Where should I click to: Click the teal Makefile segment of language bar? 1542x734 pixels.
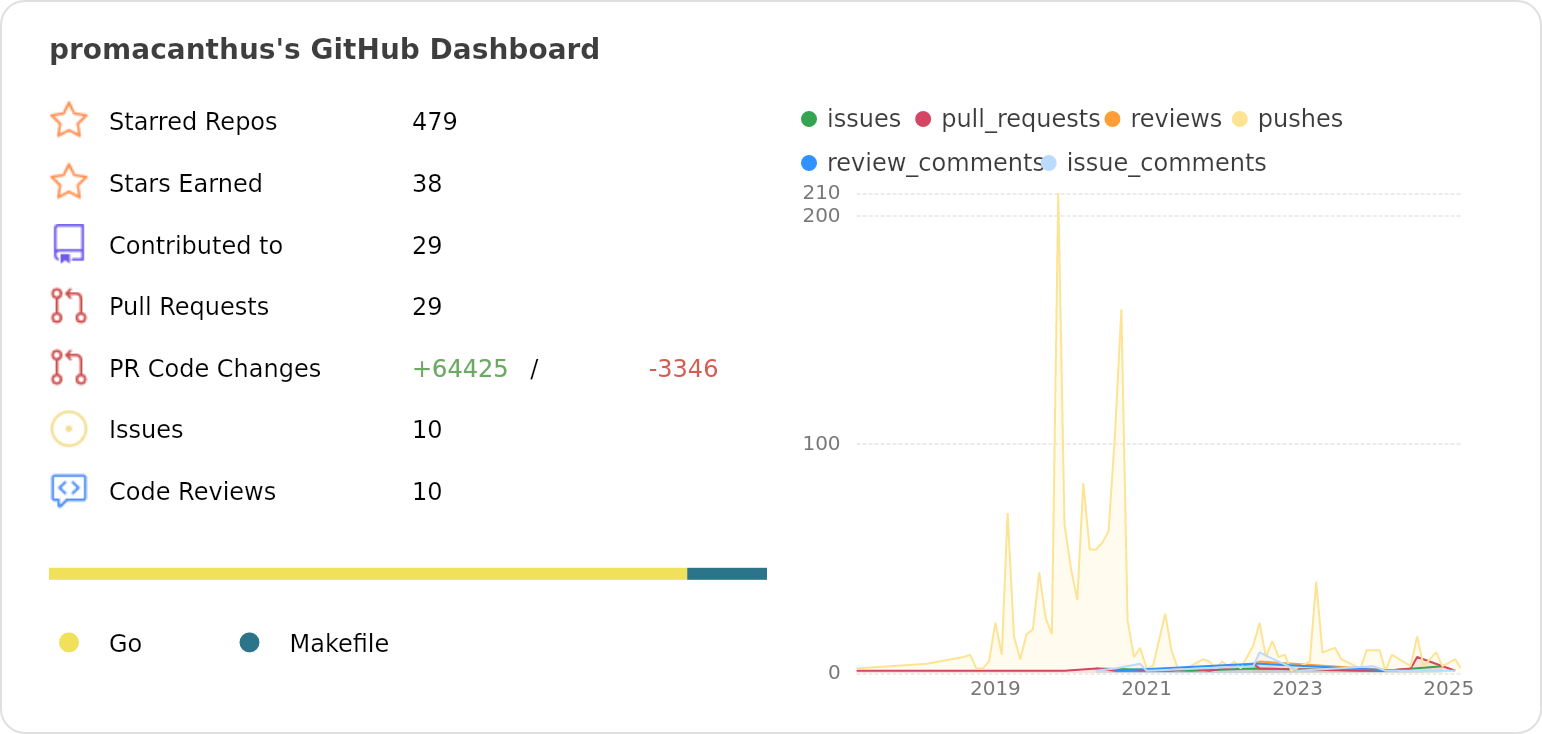pos(727,574)
